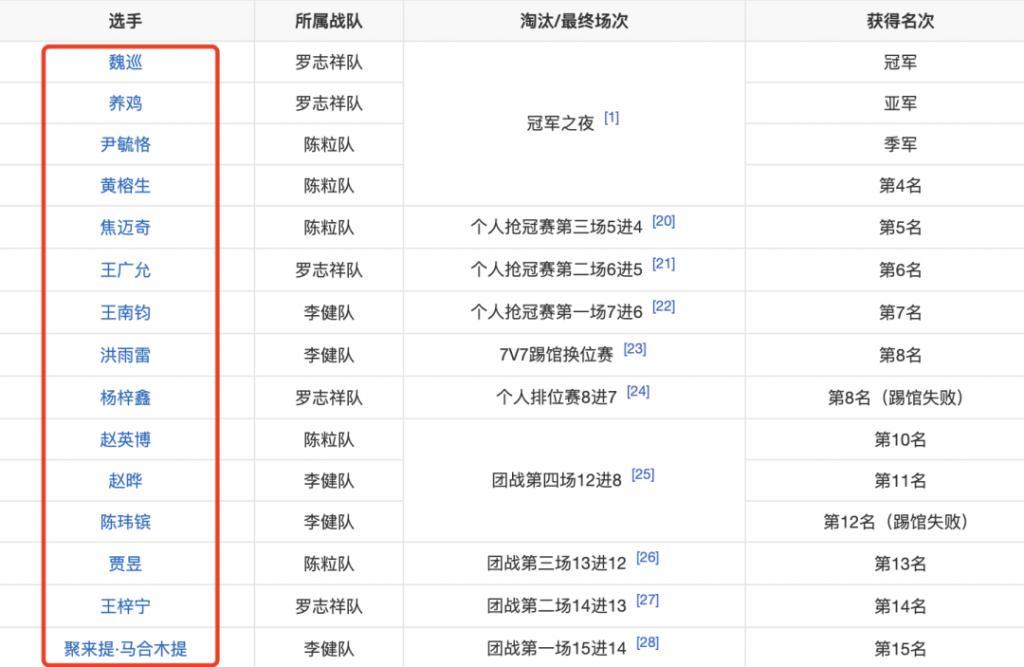
Task: Open the 赵晔 link
Action: point(126,481)
